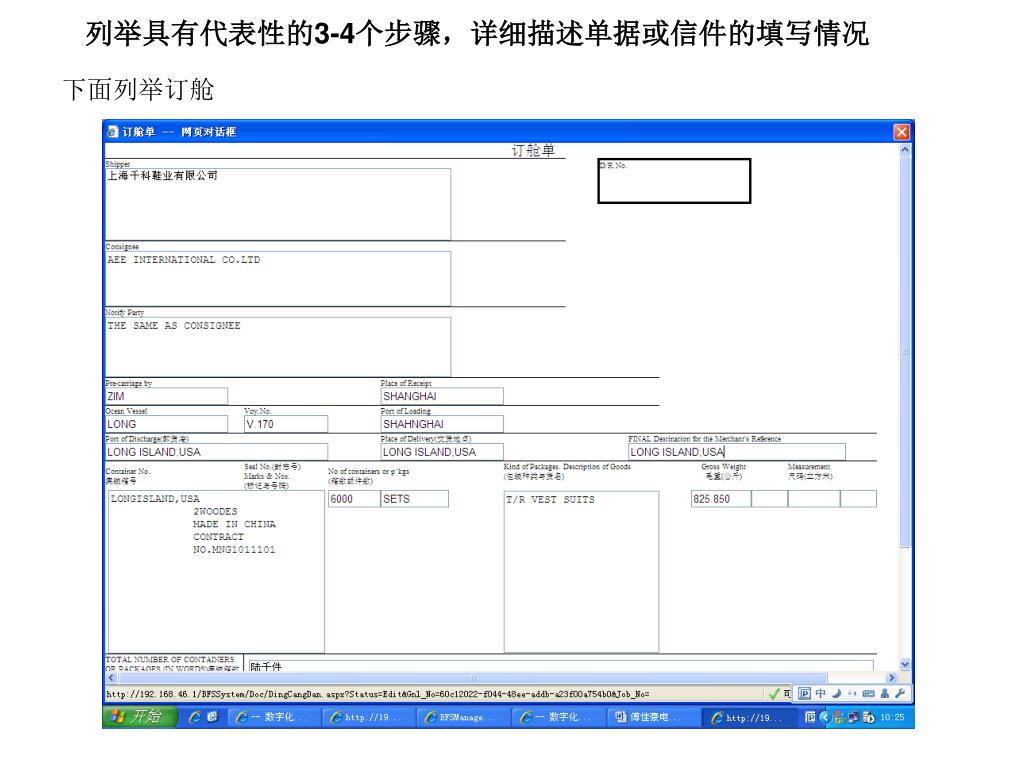Toggle the punctuation mode icon on IME bar
1024x768 pixels.
tap(852, 694)
